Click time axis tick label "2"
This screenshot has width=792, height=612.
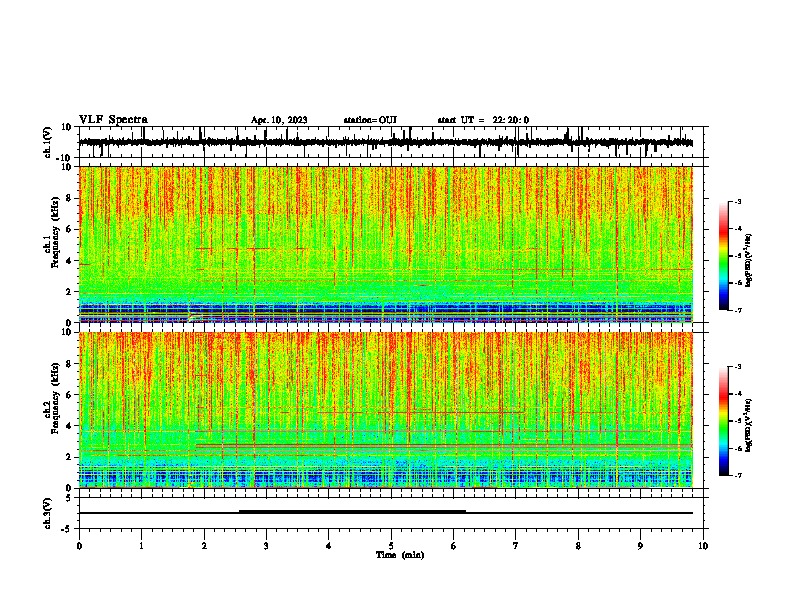point(204,546)
